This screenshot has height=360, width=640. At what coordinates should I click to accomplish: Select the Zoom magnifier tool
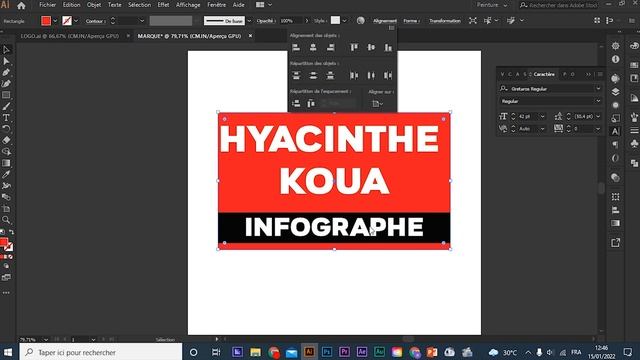(x=6, y=220)
